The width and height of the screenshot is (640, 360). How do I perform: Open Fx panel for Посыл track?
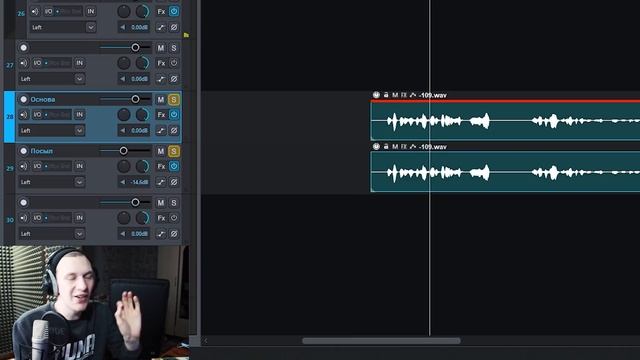[x=161, y=167]
